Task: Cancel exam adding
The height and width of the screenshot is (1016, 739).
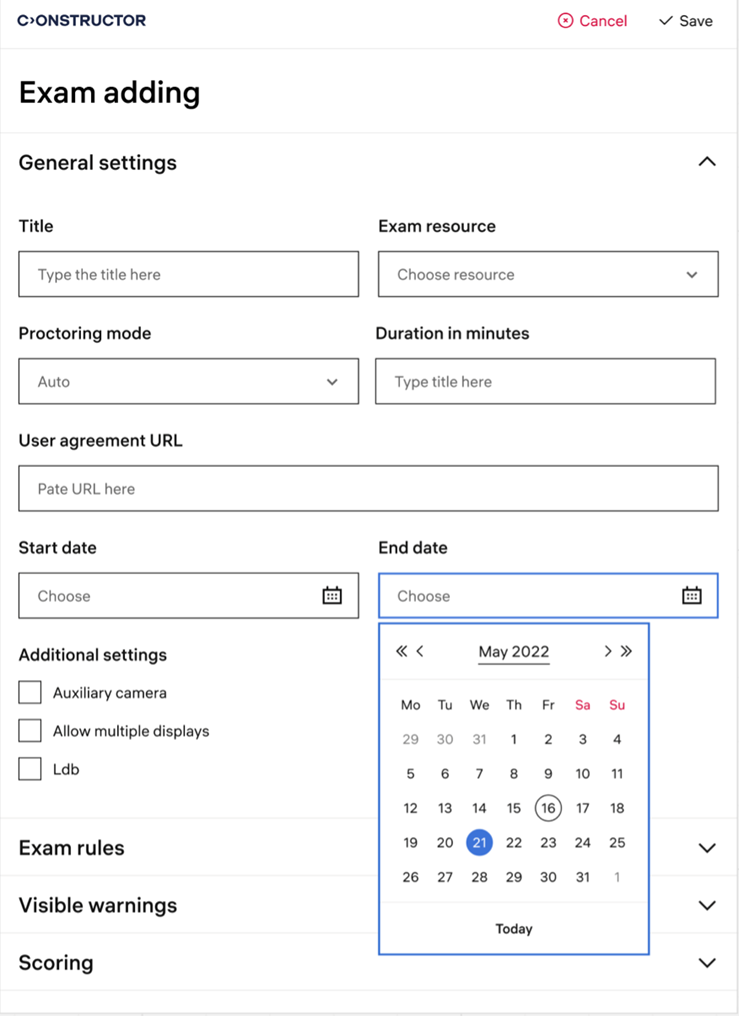Action: [592, 21]
